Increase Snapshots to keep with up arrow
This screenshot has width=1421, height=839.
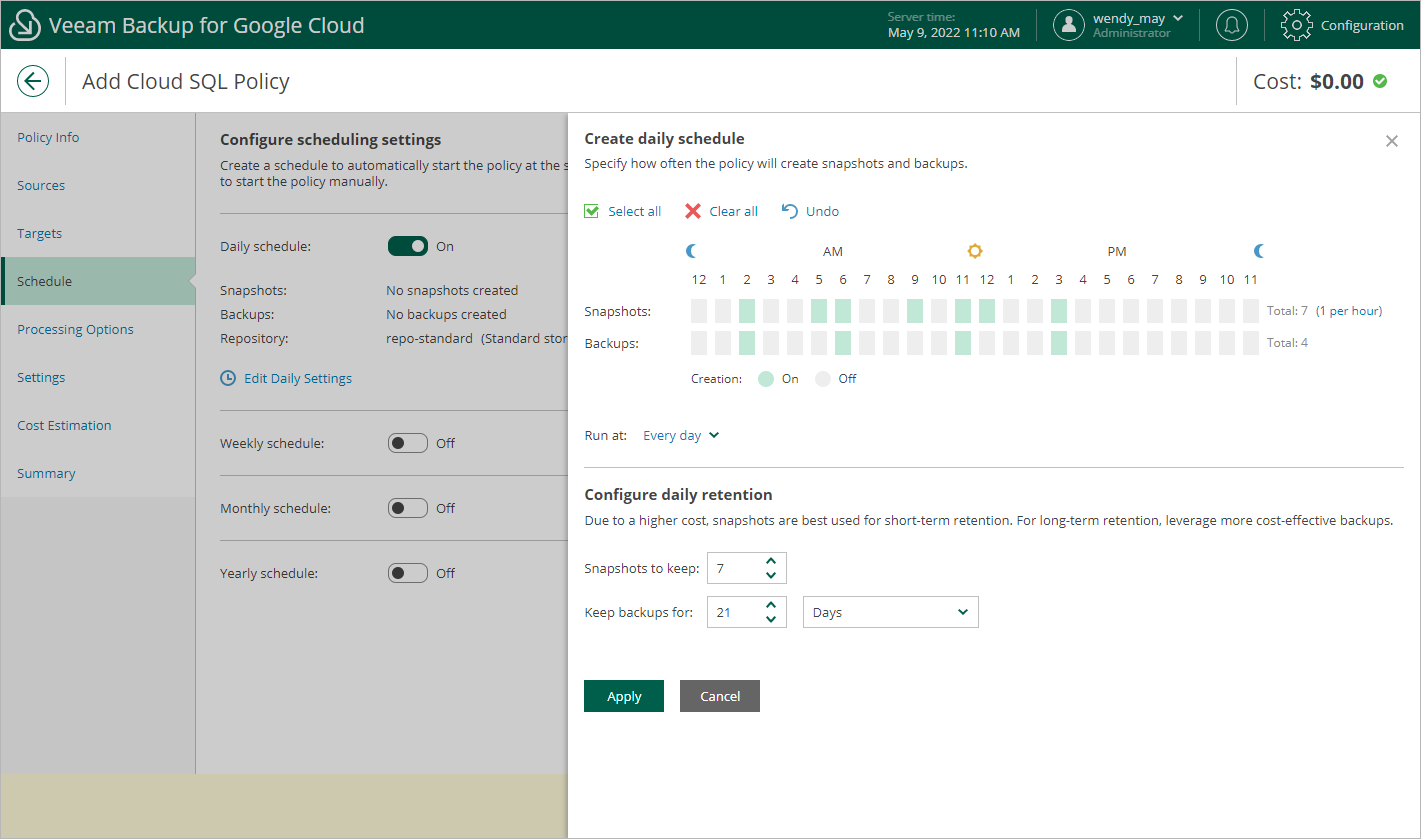point(770,561)
